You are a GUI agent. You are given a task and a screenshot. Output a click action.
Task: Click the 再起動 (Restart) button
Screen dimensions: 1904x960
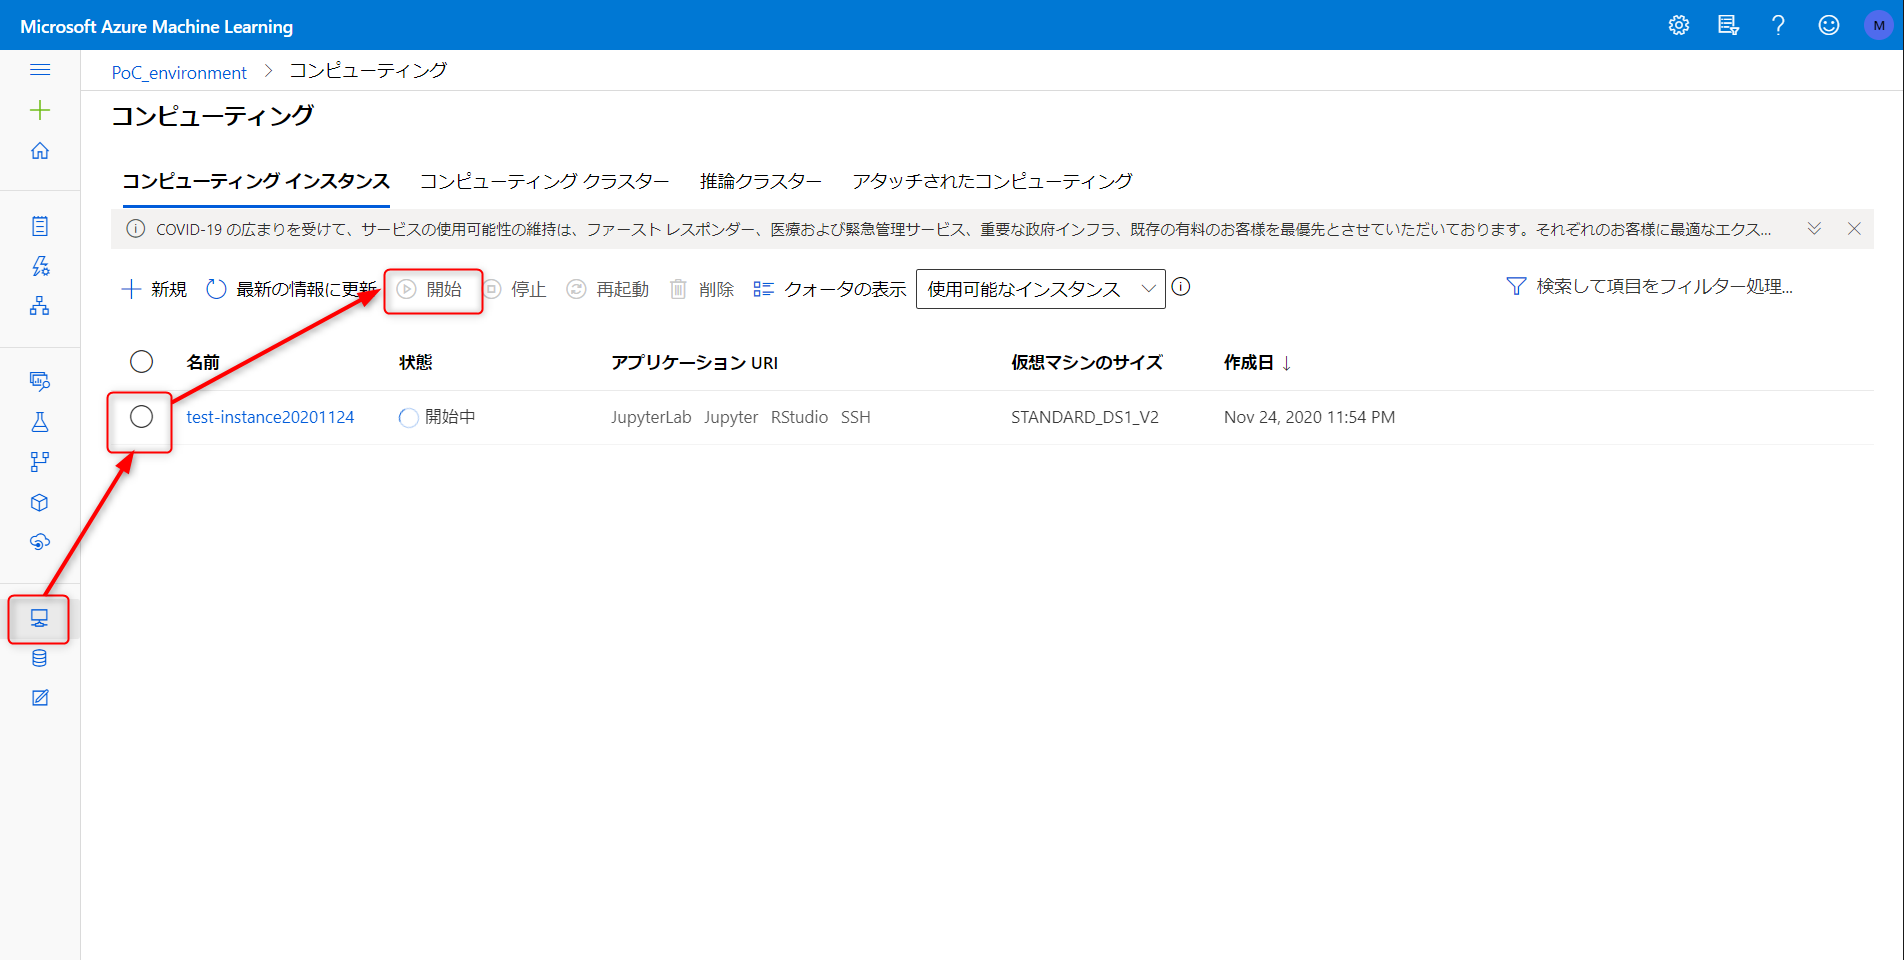point(607,289)
